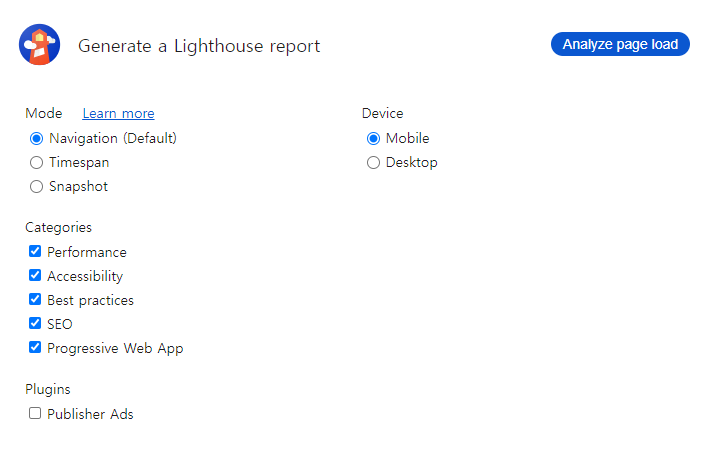Open the Learn more link
The width and height of the screenshot is (702, 462).
click(x=118, y=114)
